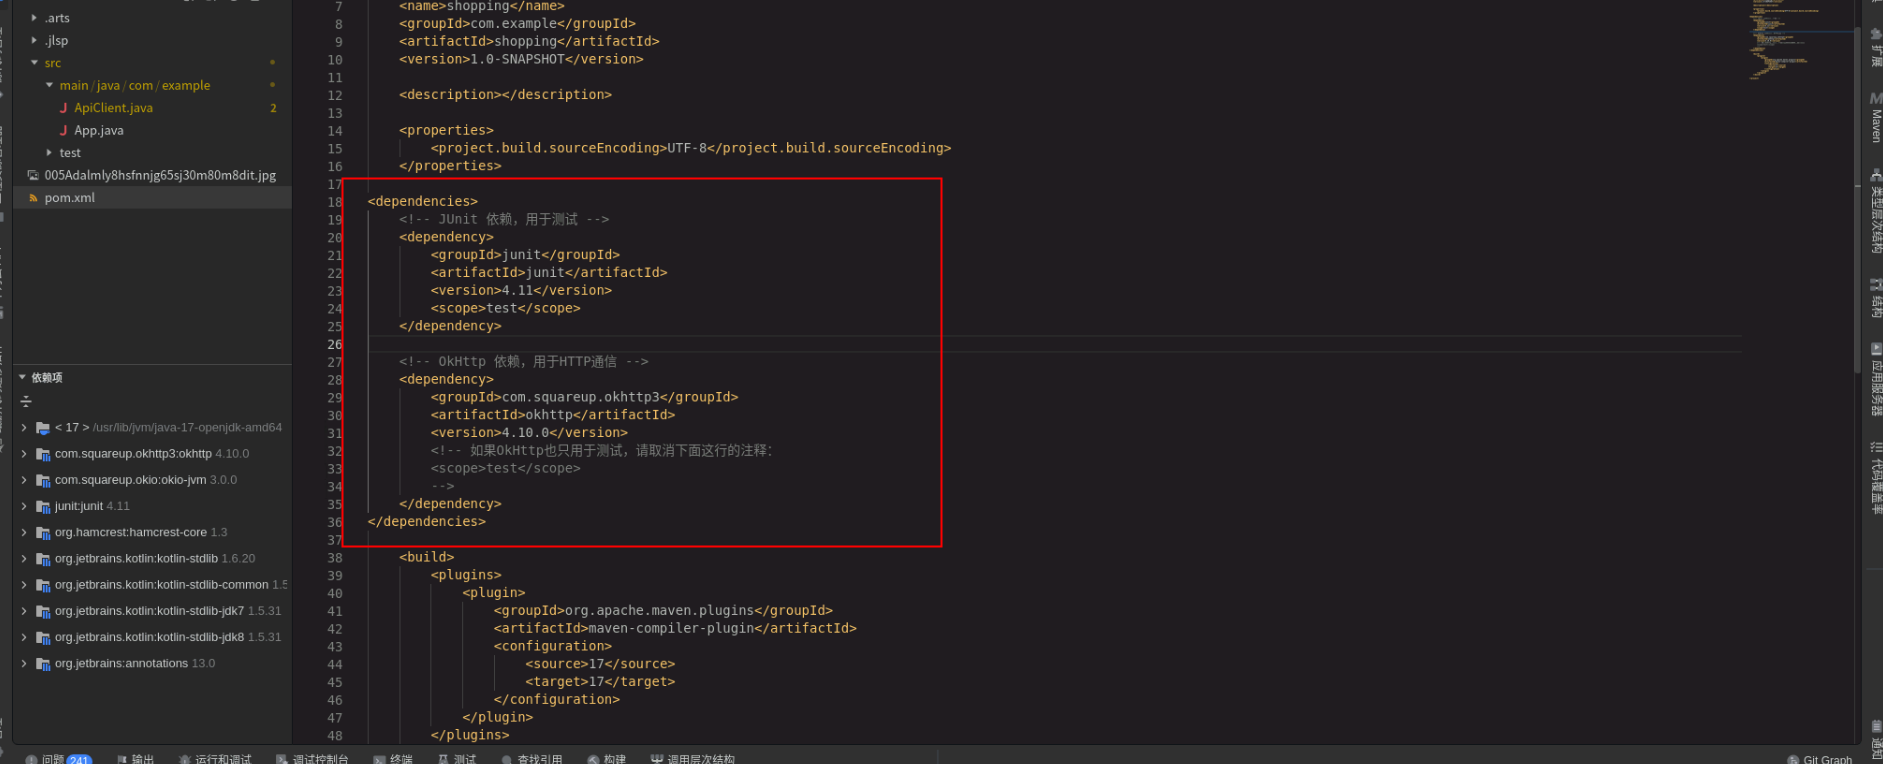Expand the org.hamcrest:hamcrest-core dependency
Viewport: 1883px width, 764px height.
pyautogui.click(x=24, y=532)
